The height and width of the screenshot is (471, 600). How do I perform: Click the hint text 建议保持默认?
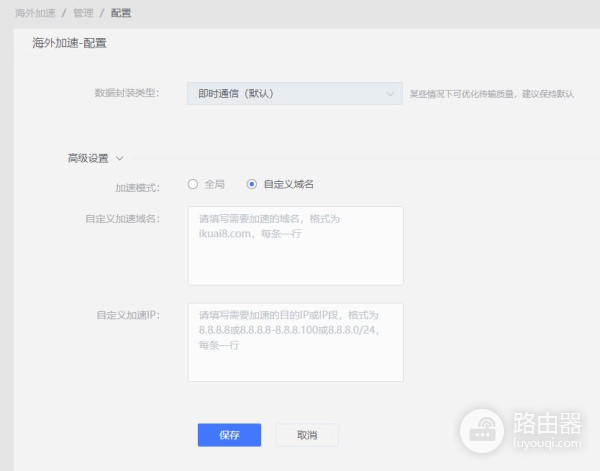[x=548, y=94]
